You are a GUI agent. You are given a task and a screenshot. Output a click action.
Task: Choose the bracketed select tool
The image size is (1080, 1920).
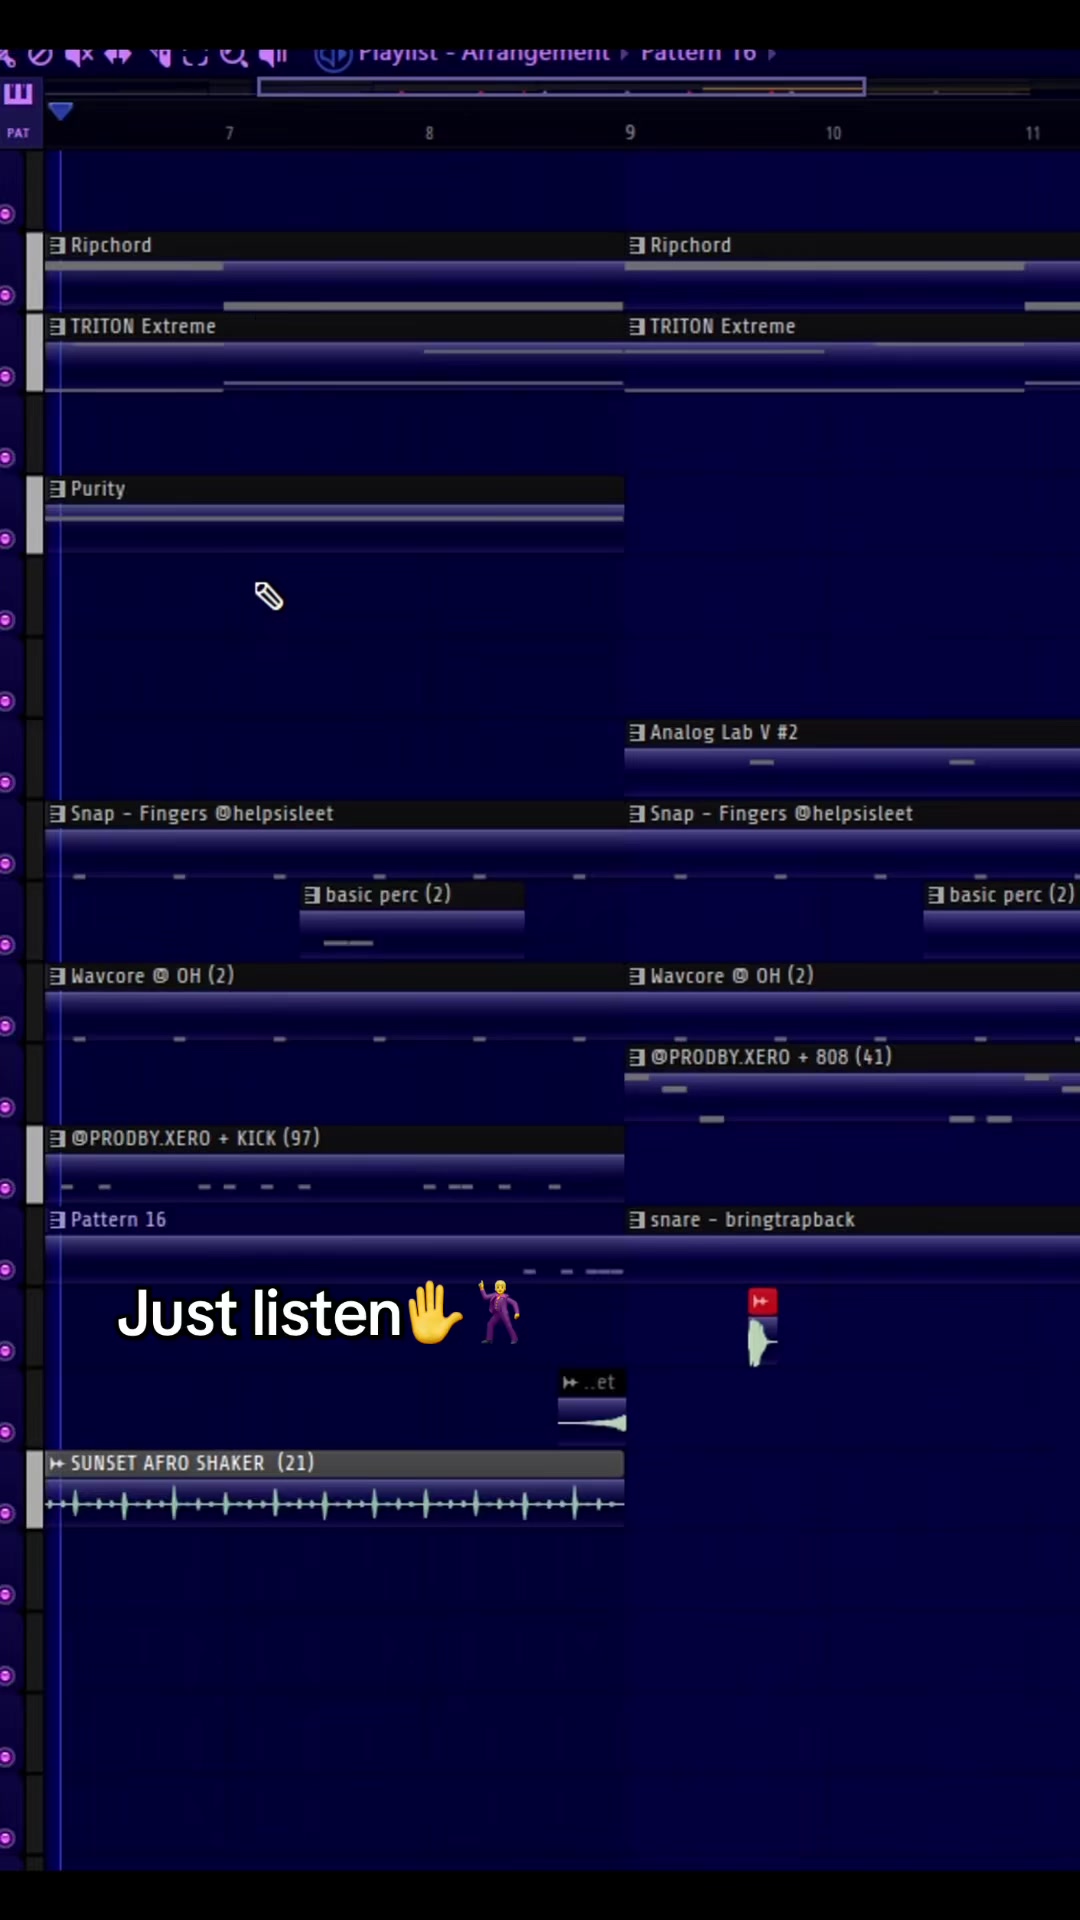[195, 56]
